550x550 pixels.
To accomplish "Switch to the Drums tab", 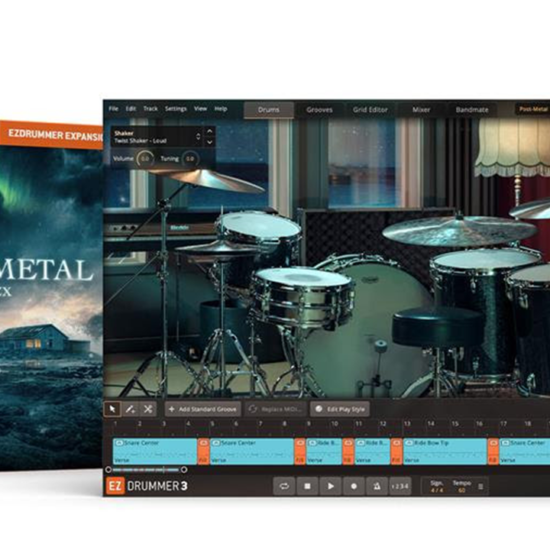I will point(269,110).
